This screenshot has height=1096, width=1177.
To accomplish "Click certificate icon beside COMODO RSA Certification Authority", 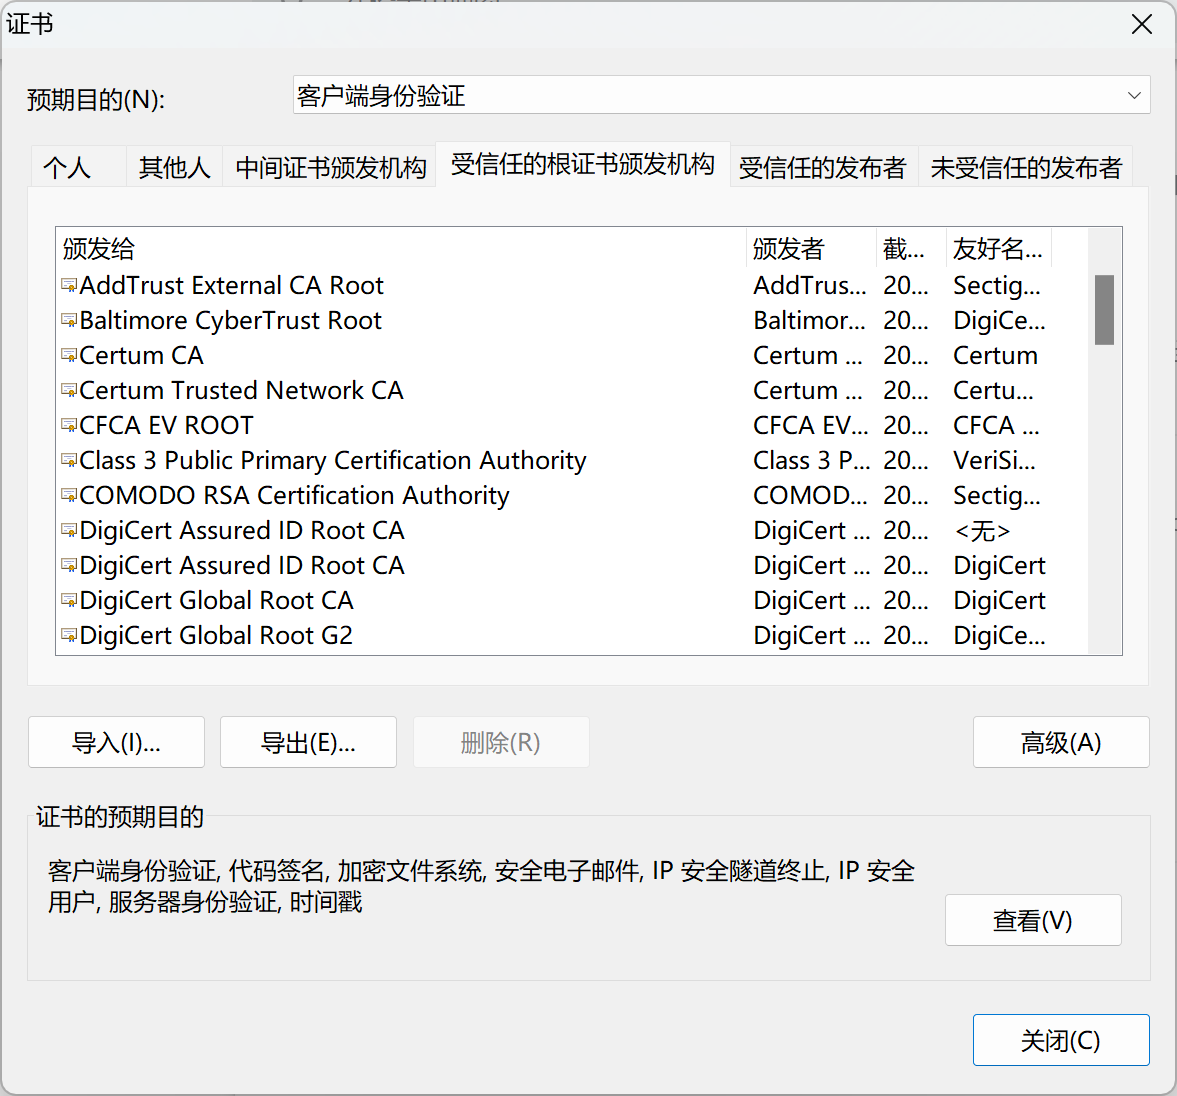I will [69, 496].
